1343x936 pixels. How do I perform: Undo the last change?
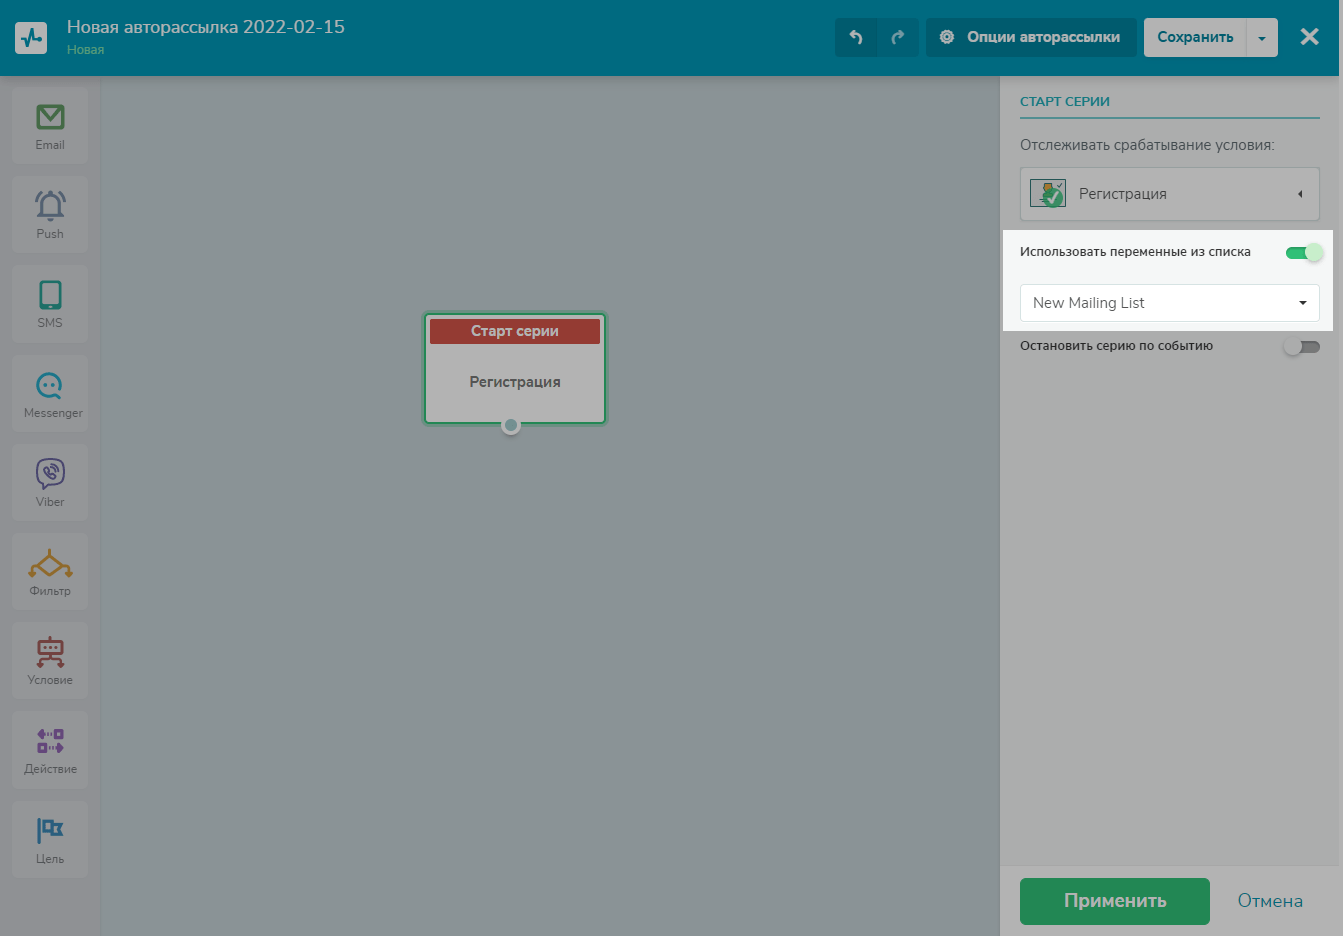click(x=856, y=37)
